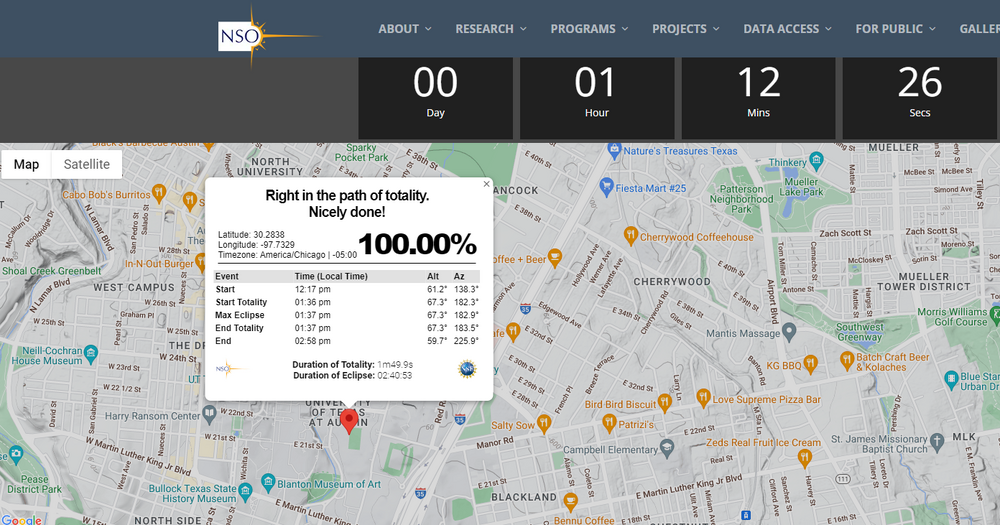Open the PROJECTS navigation menu
This screenshot has height=525, width=1000.
tap(685, 29)
